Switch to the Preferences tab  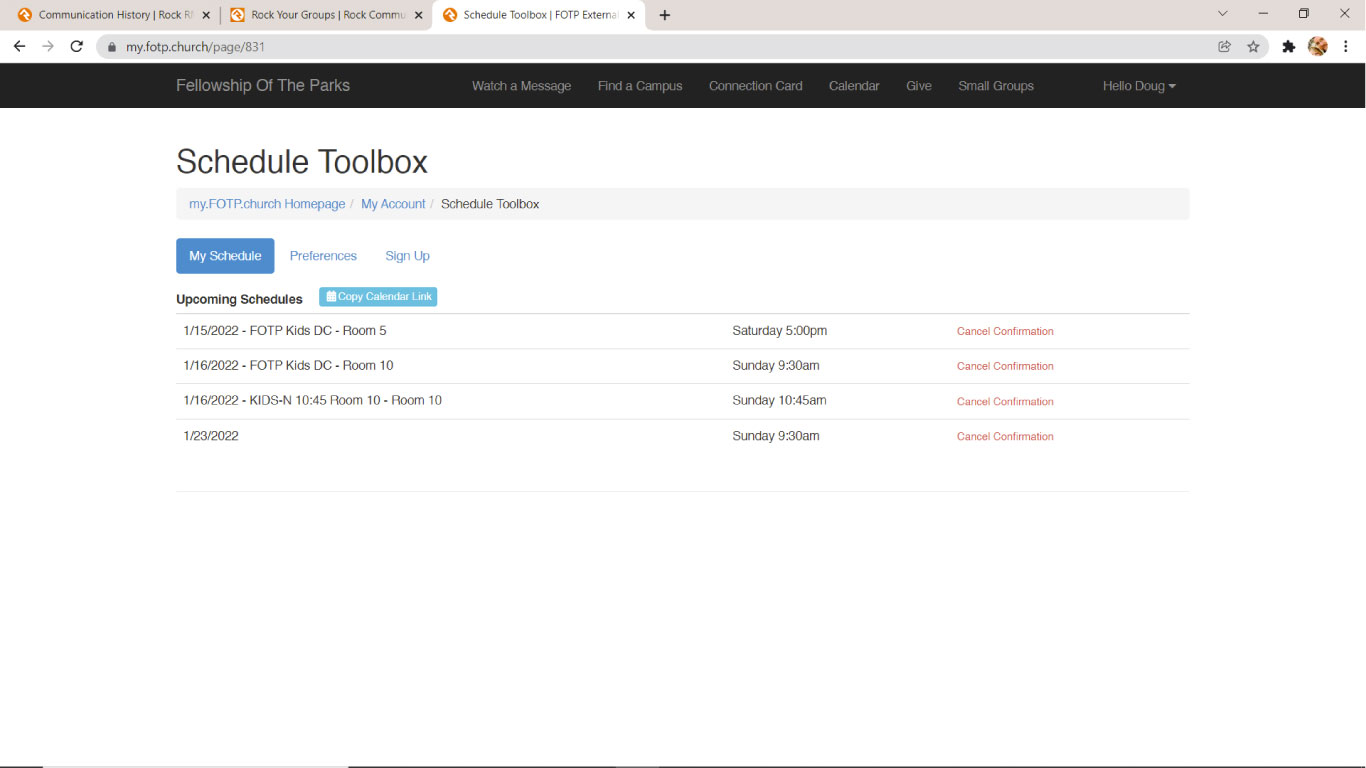click(323, 256)
